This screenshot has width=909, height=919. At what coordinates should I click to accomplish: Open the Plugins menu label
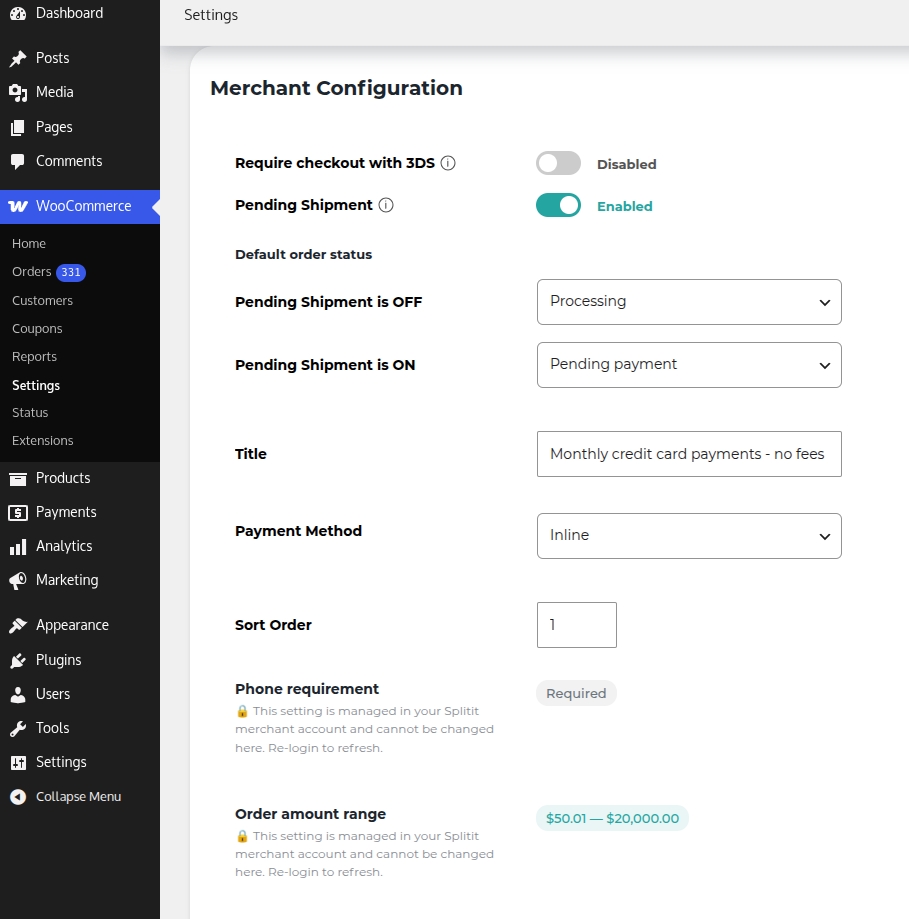tap(59, 660)
